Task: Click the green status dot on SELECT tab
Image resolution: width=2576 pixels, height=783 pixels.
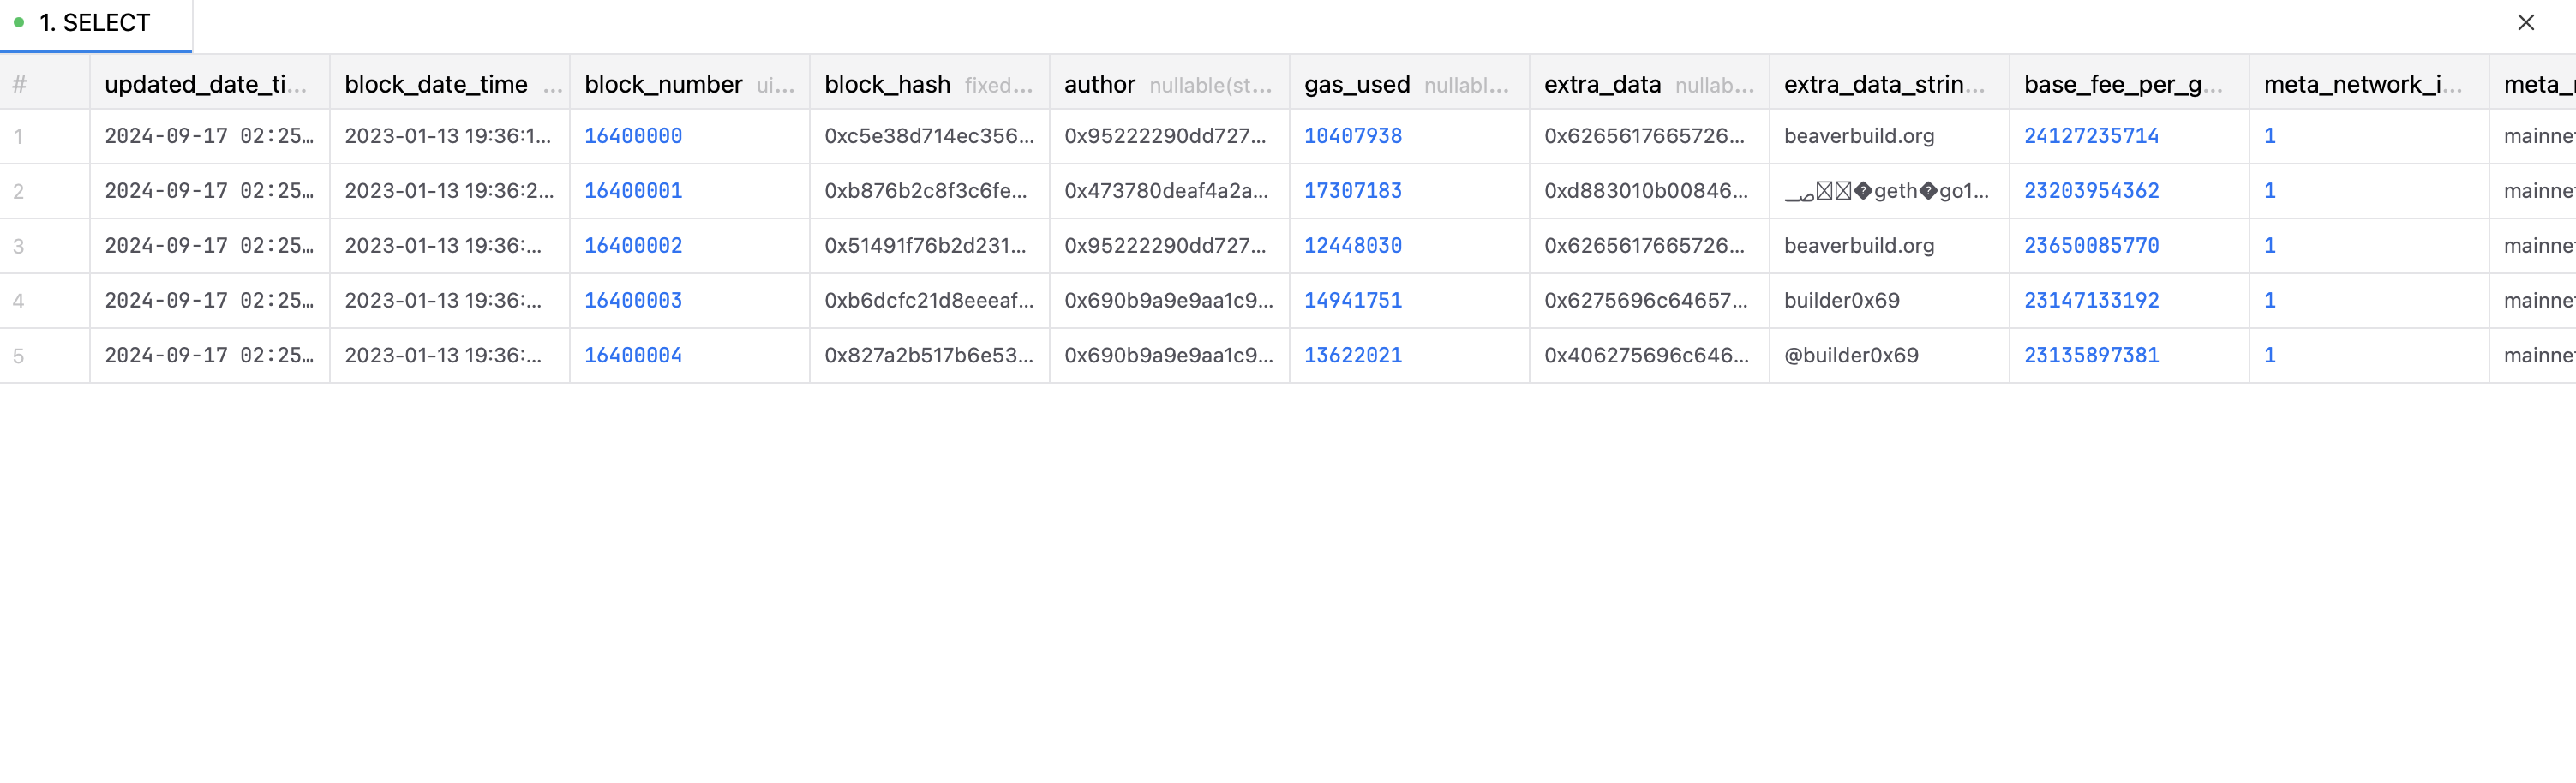Action: 19,22
